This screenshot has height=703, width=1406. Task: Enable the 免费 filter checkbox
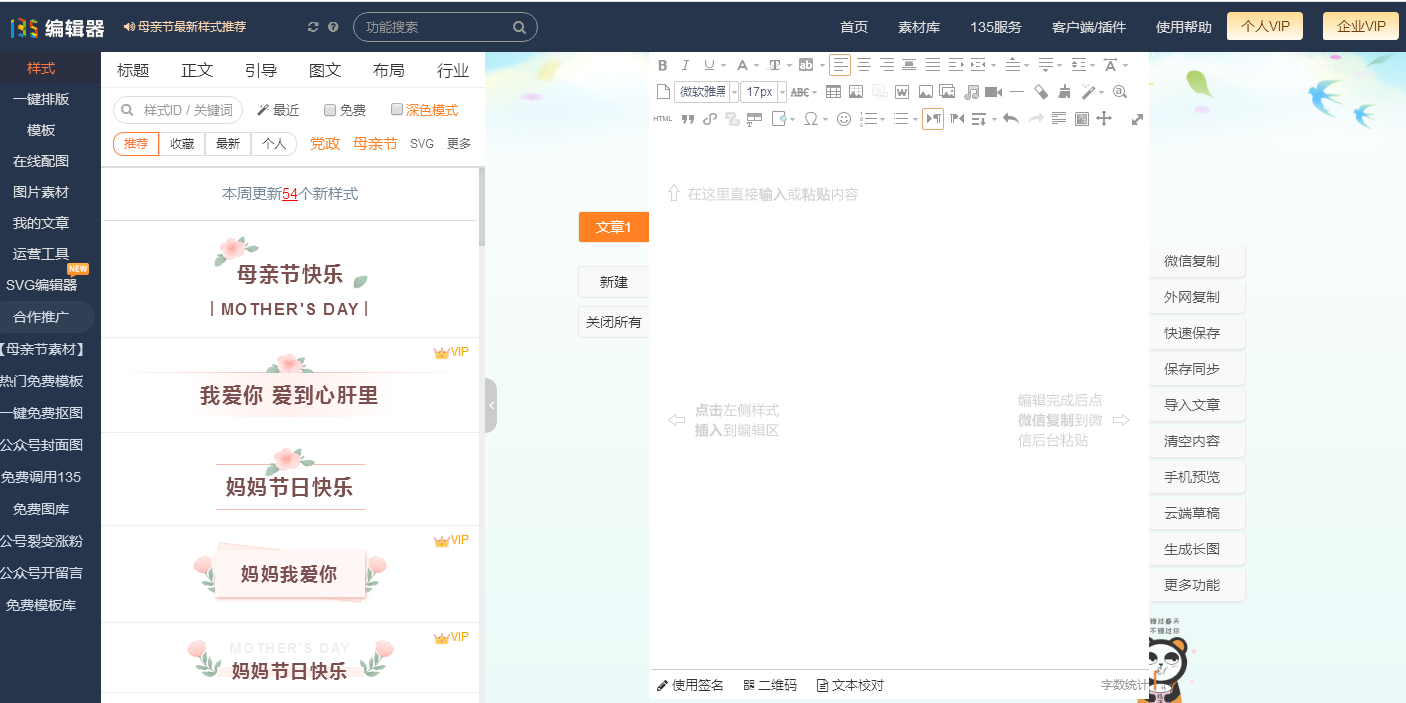[330, 110]
